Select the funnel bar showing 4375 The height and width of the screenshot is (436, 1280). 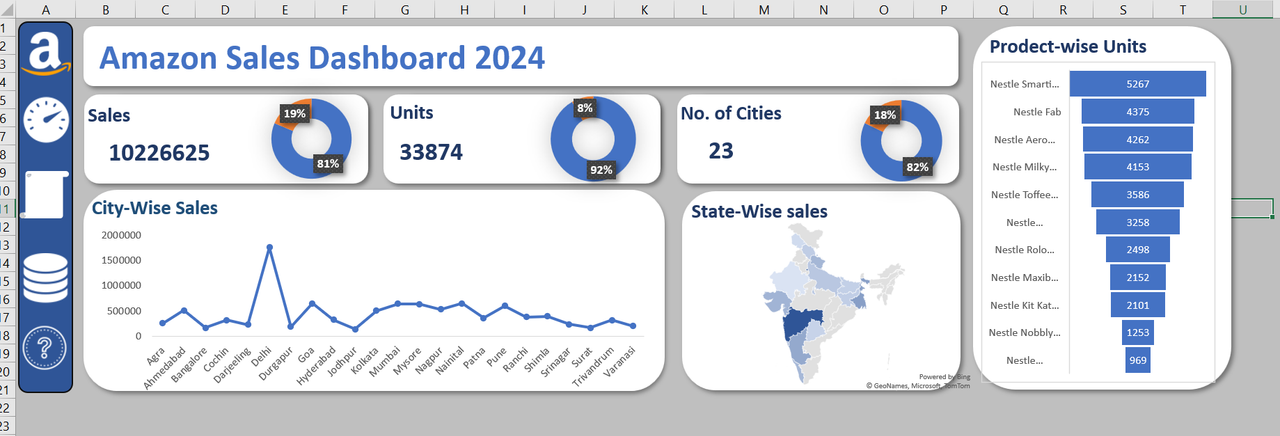(1138, 111)
